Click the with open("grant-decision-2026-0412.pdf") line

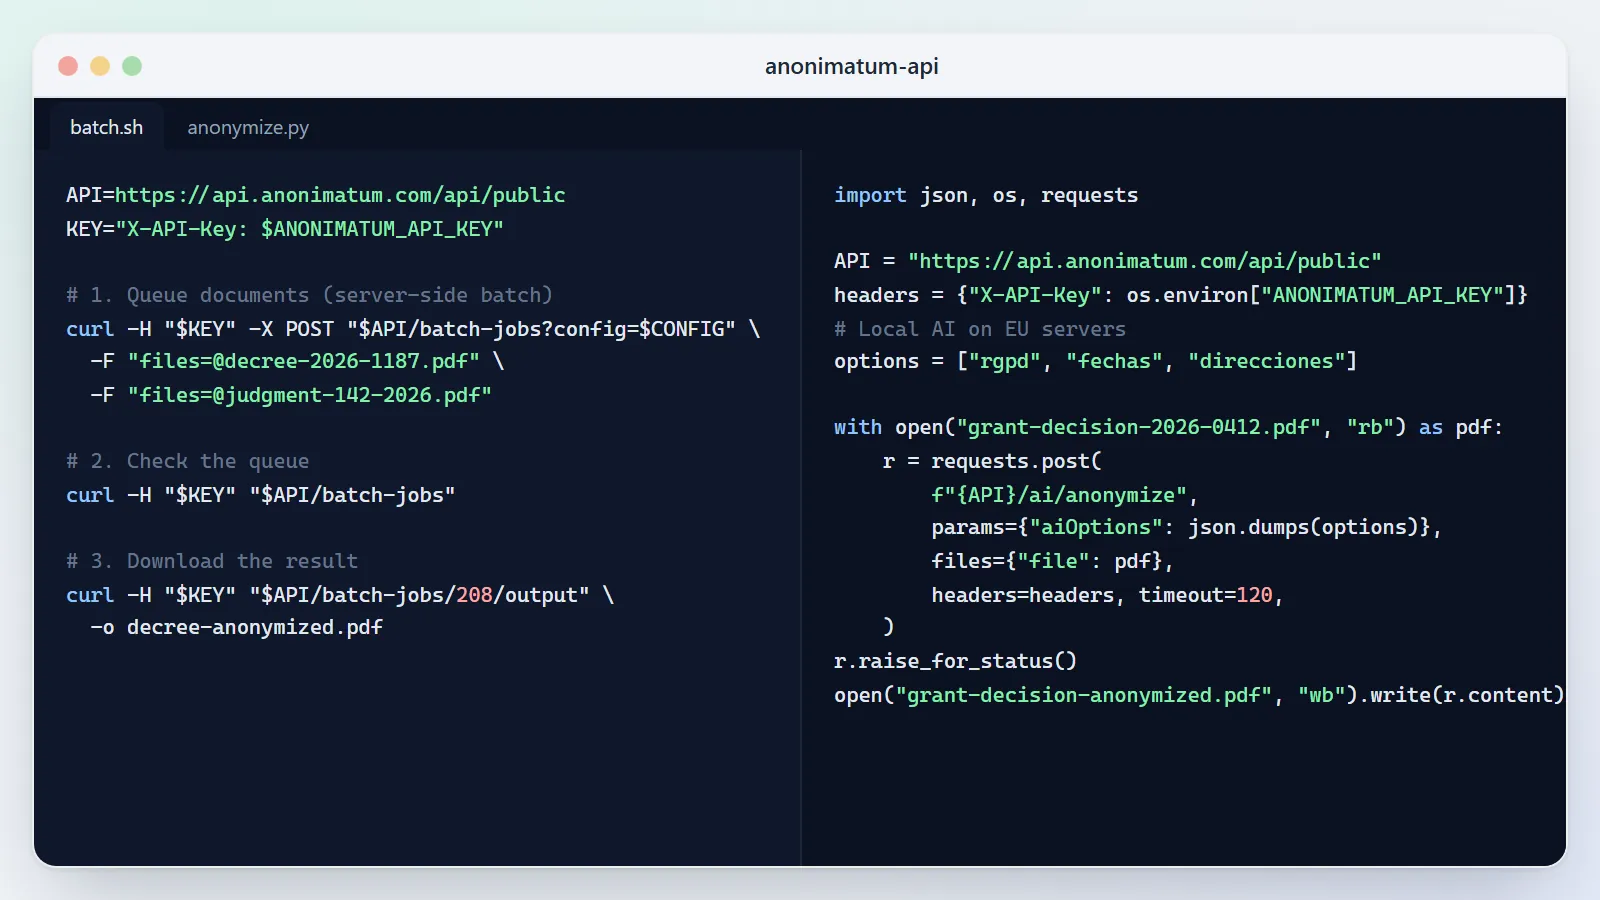1169,427
